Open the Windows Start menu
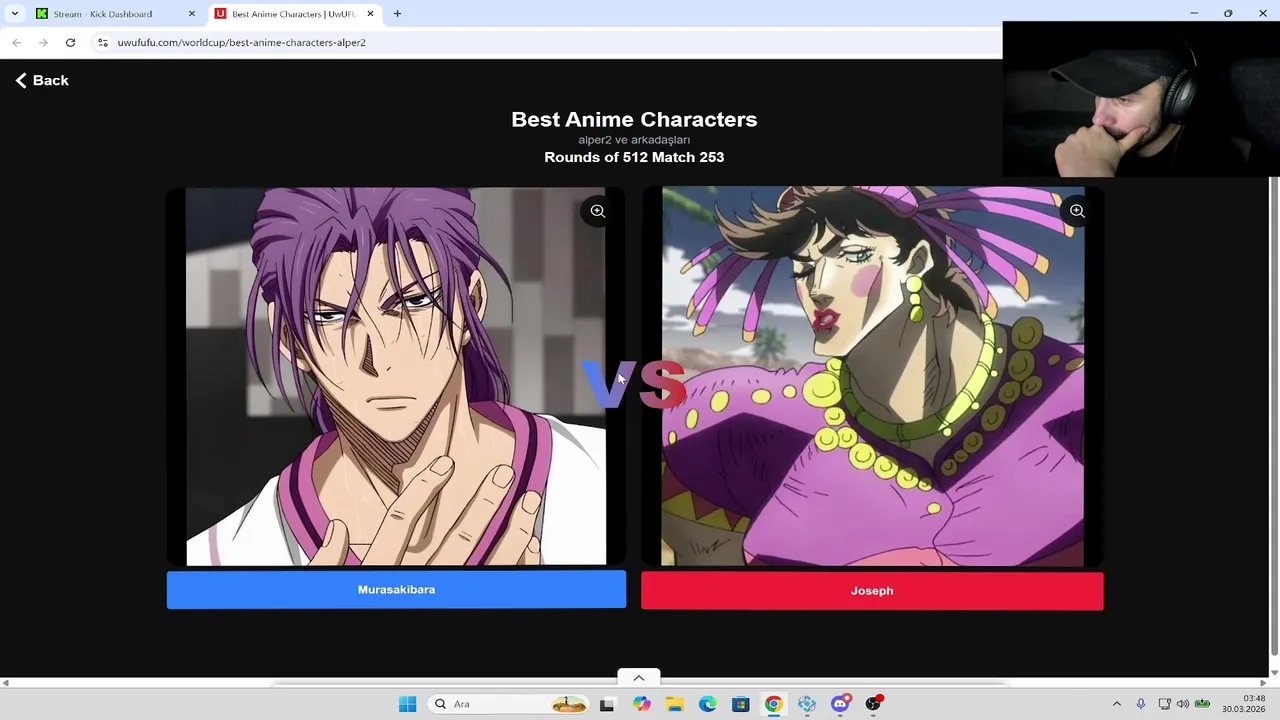 click(407, 704)
